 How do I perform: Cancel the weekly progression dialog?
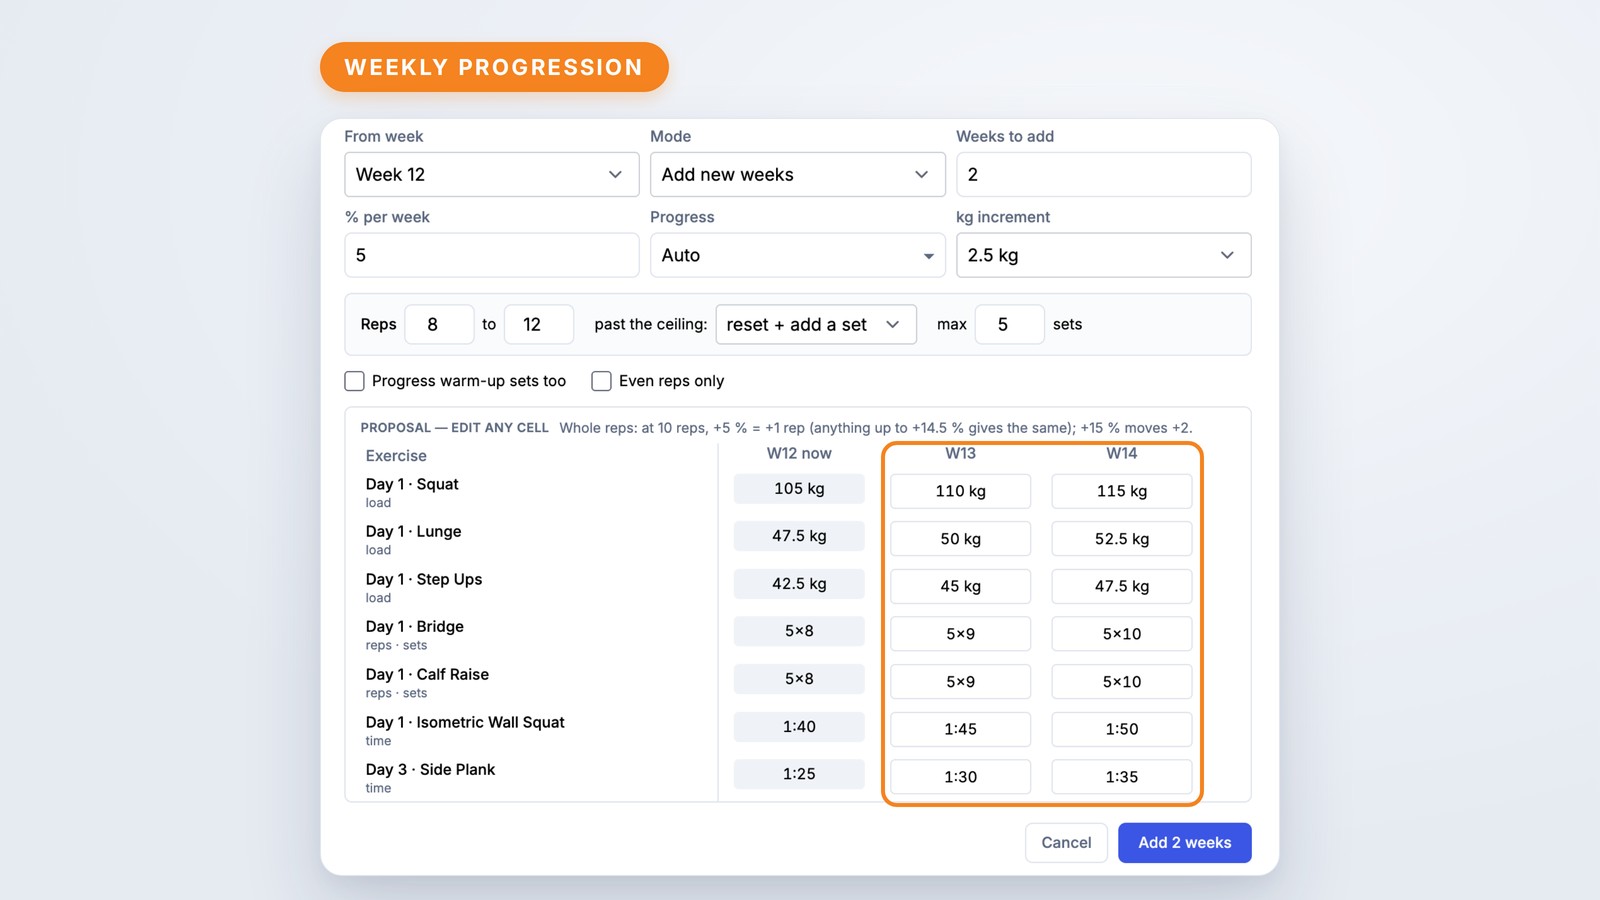1066,843
